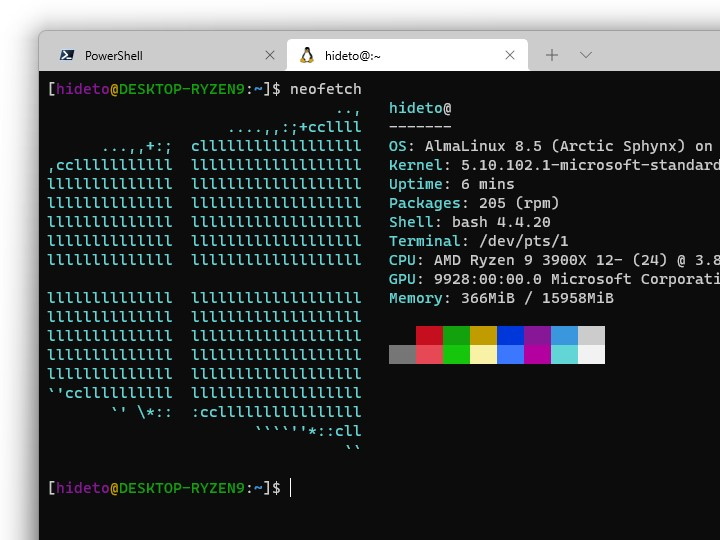Screen dimensions: 720x540
Task: Close the PowerShell tab
Action: pyautogui.click(x=270, y=55)
